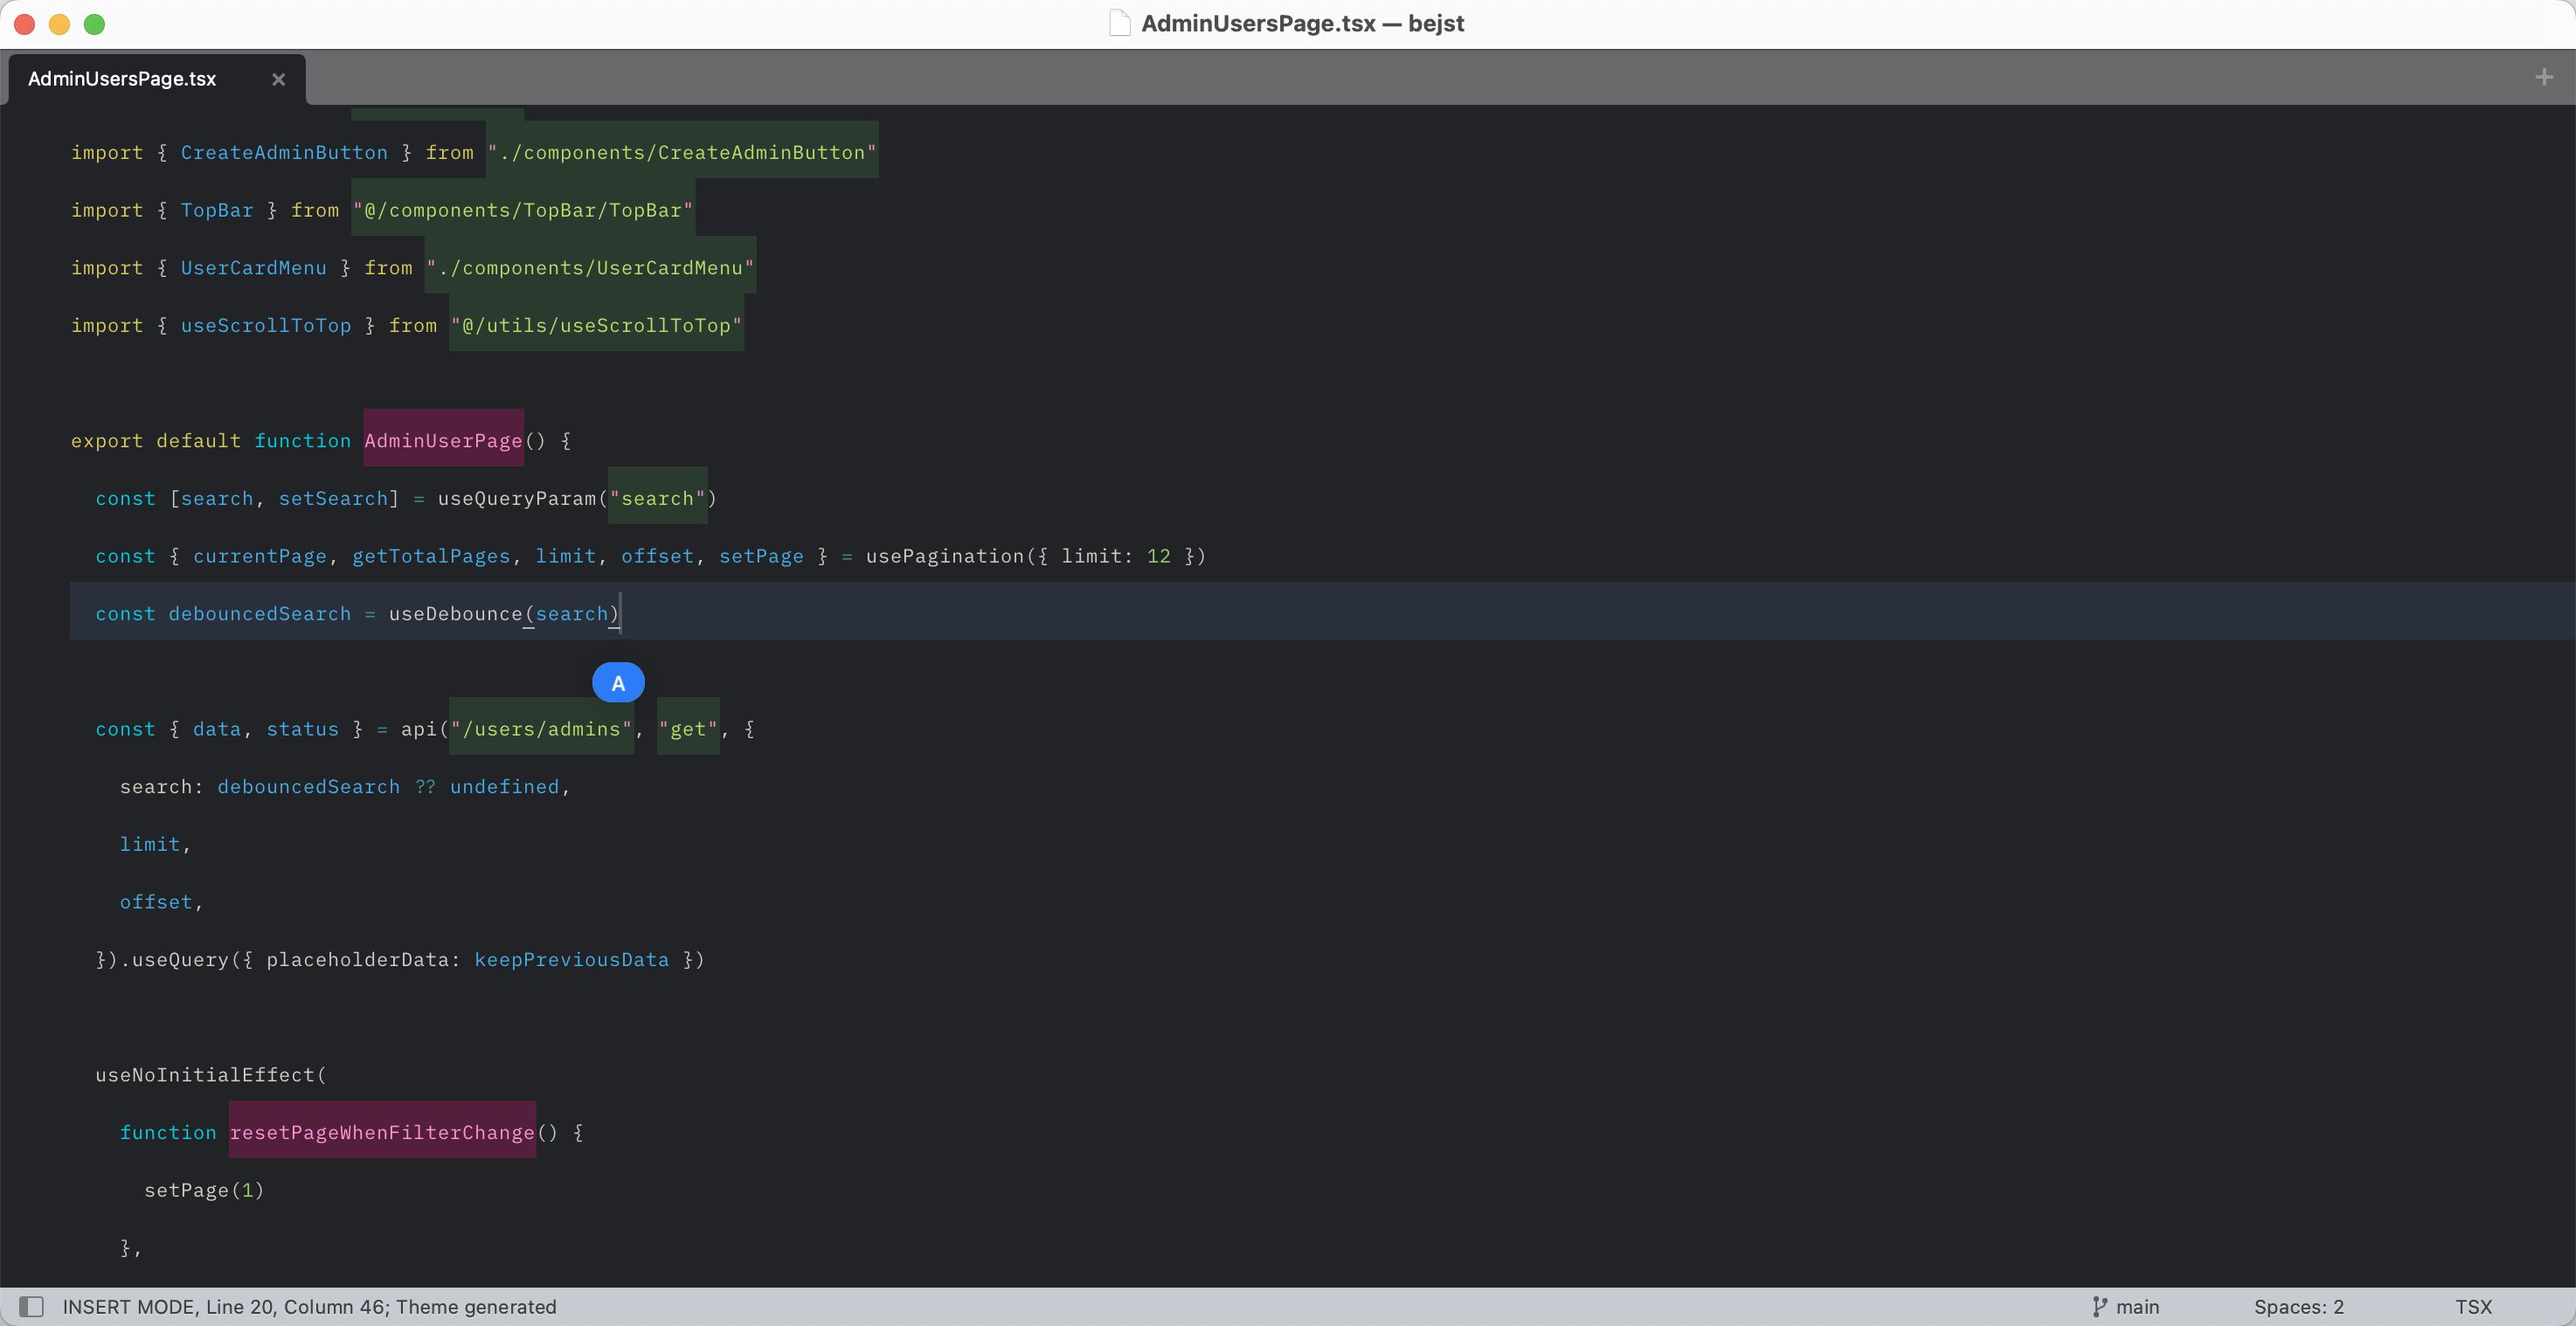Click the currentPage identifier
This screenshot has height=1326, width=2576.
coord(260,556)
